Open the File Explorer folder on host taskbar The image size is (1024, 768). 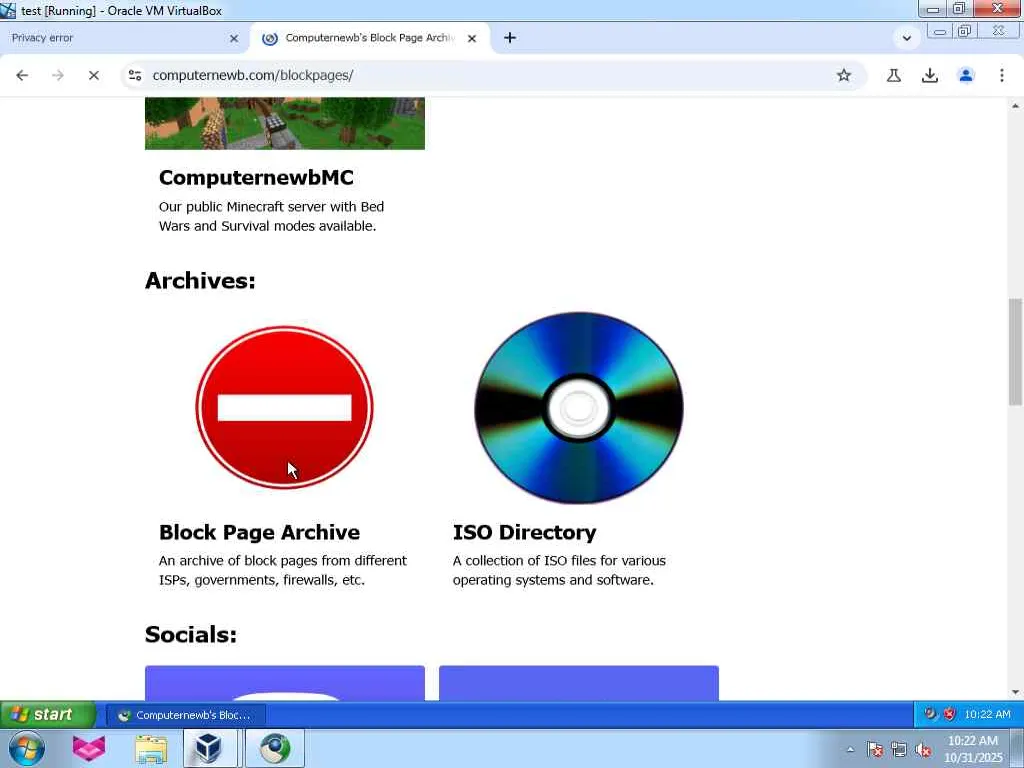(x=151, y=749)
